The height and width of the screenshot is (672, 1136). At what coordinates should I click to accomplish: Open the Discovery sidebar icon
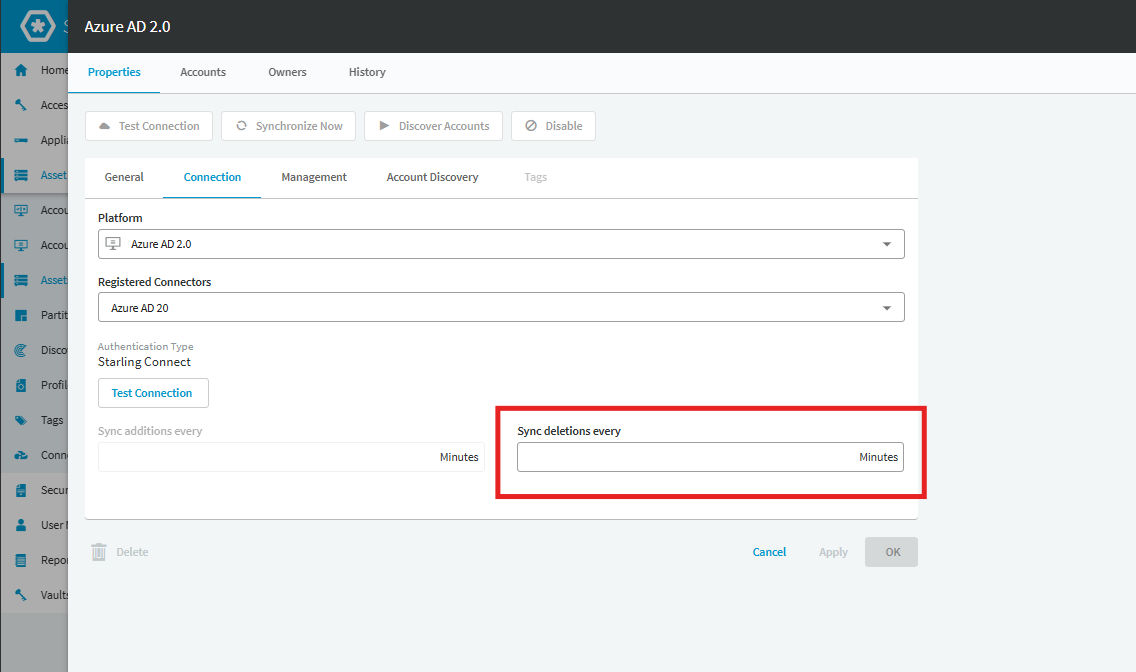click(21, 350)
